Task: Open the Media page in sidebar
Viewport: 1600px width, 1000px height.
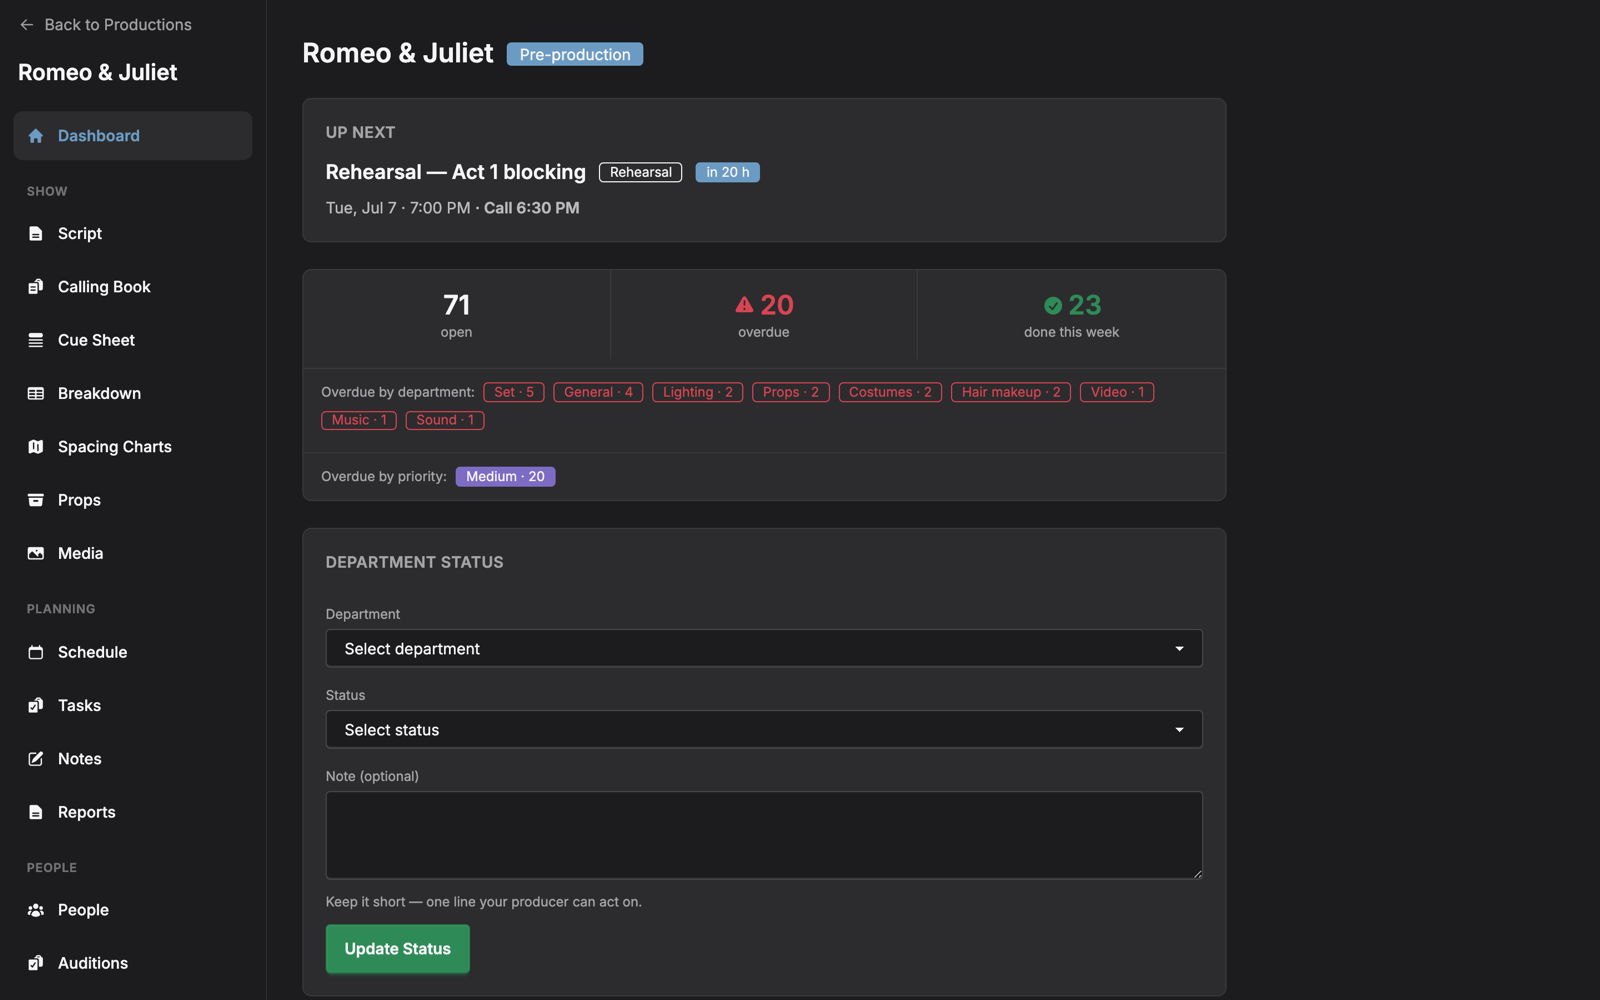Action: tap(133, 553)
